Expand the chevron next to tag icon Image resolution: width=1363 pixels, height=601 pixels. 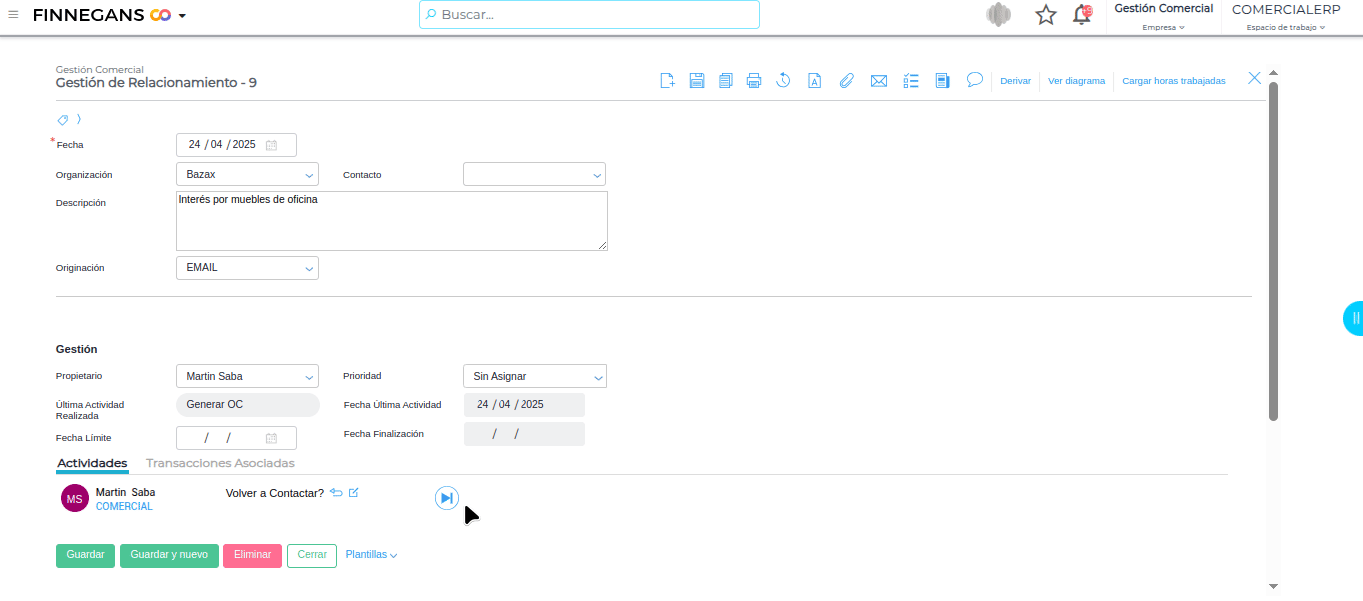[79, 119]
